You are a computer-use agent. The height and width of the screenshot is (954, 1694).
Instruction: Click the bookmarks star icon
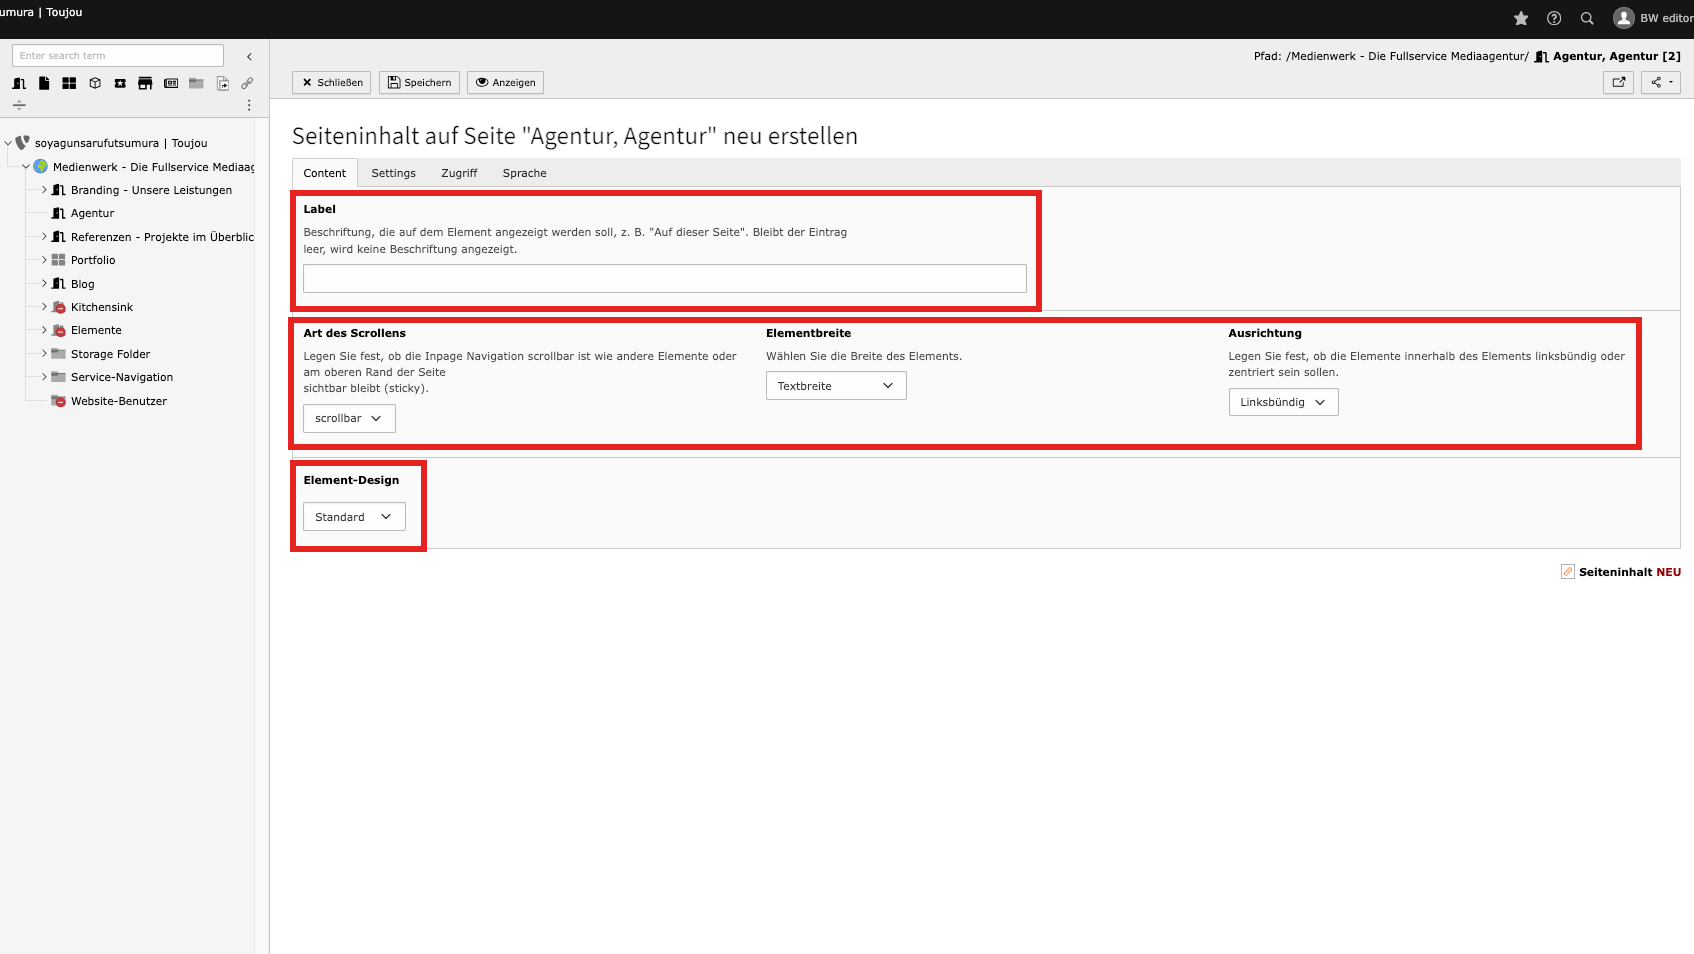click(1521, 18)
